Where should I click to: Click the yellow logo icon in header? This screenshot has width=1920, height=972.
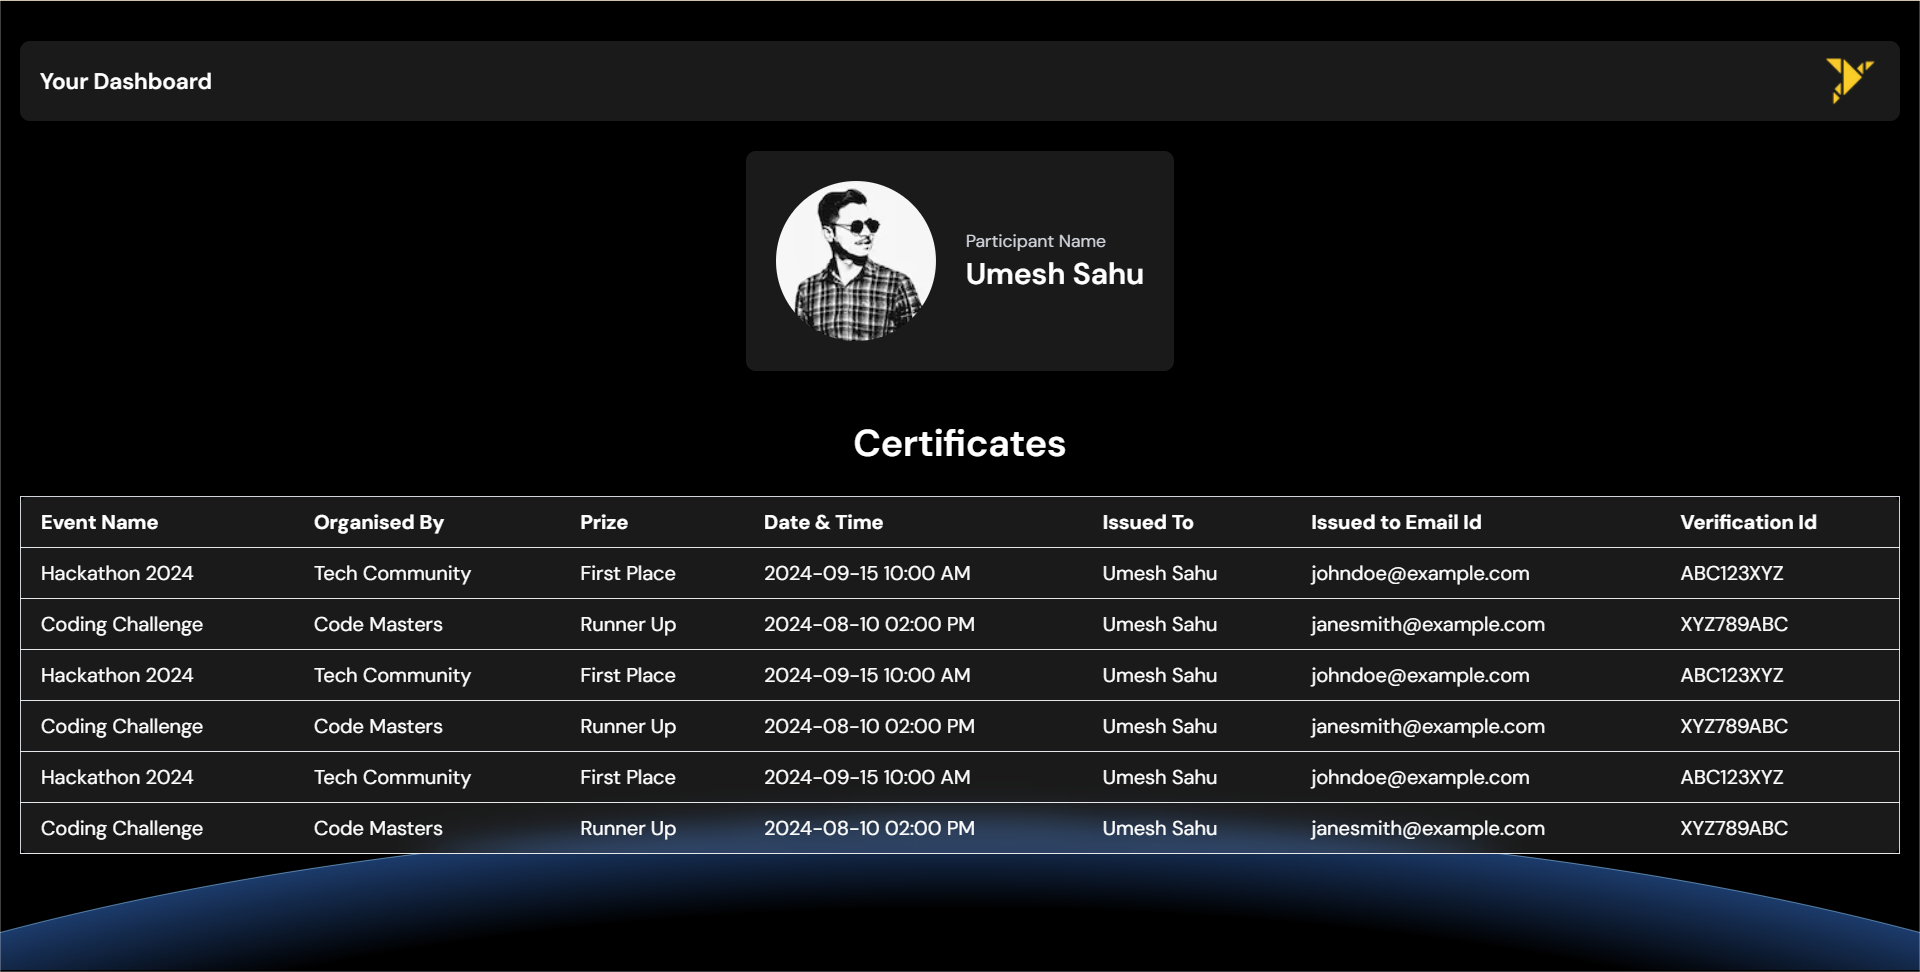(1848, 80)
